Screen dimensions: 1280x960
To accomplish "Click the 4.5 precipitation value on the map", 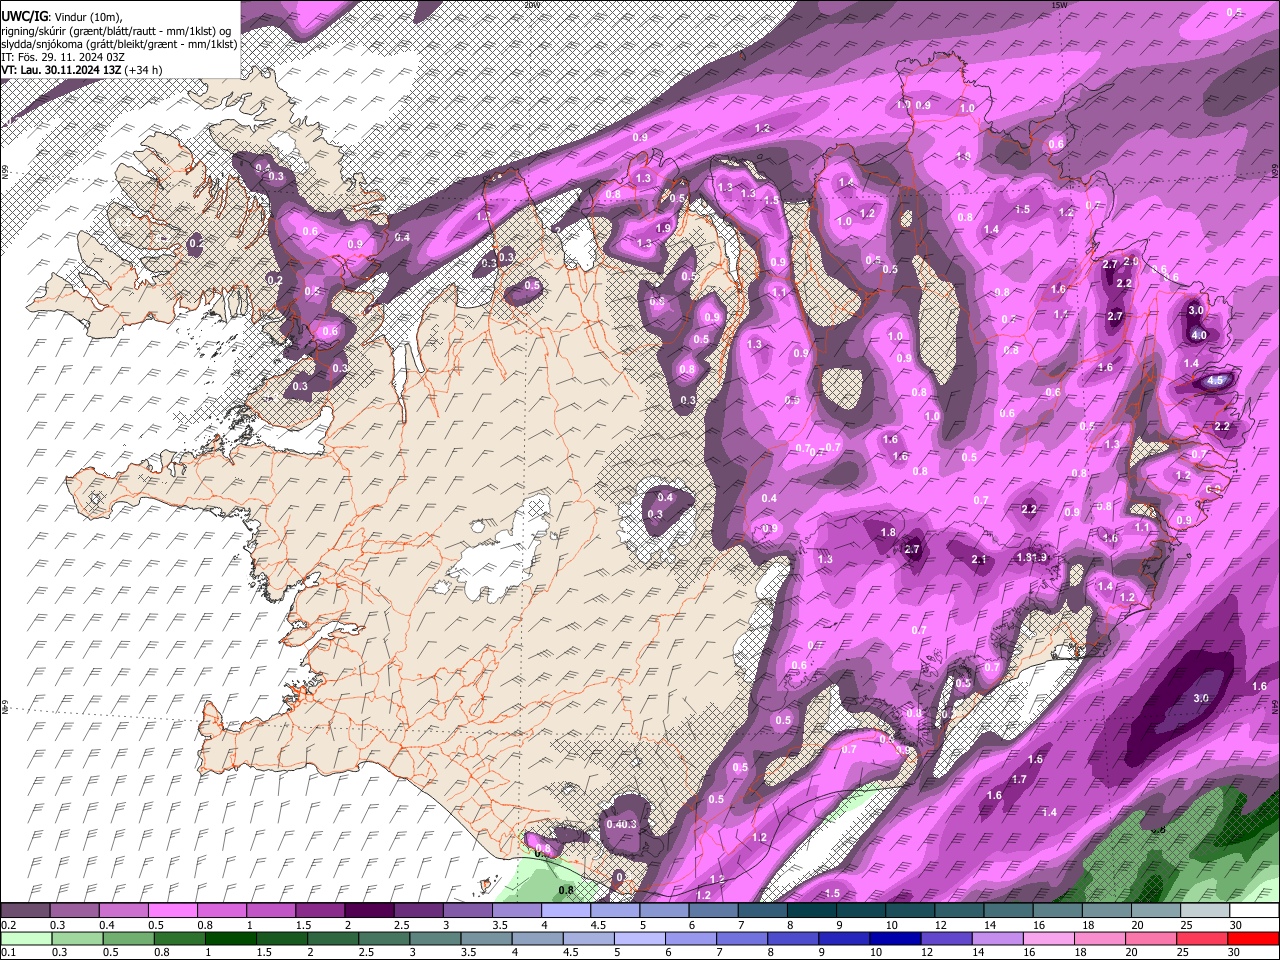I will click(1216, 381).
